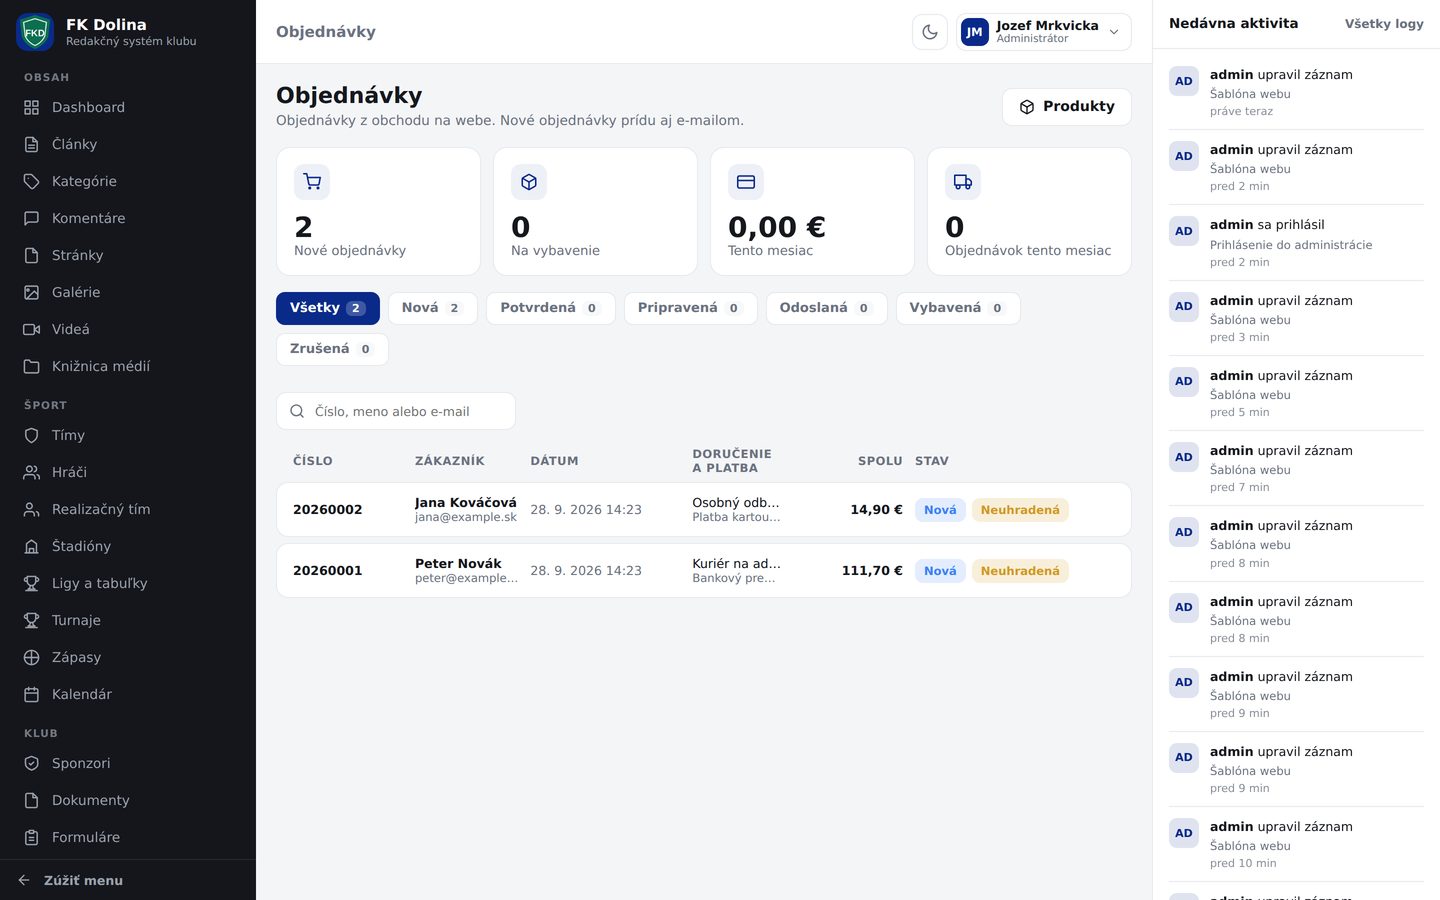Click the Formuláre clipboard icon
This screenshot has width=1440, height=900.
(x=31, y=837)
